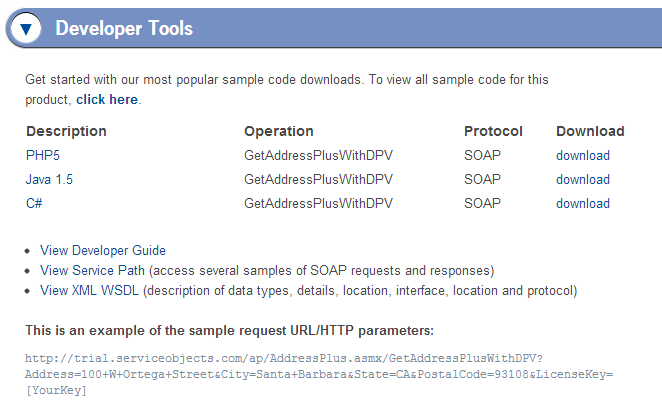Open View Developer Guide link
The image size is (662, 414).
(x=103, y=250)
